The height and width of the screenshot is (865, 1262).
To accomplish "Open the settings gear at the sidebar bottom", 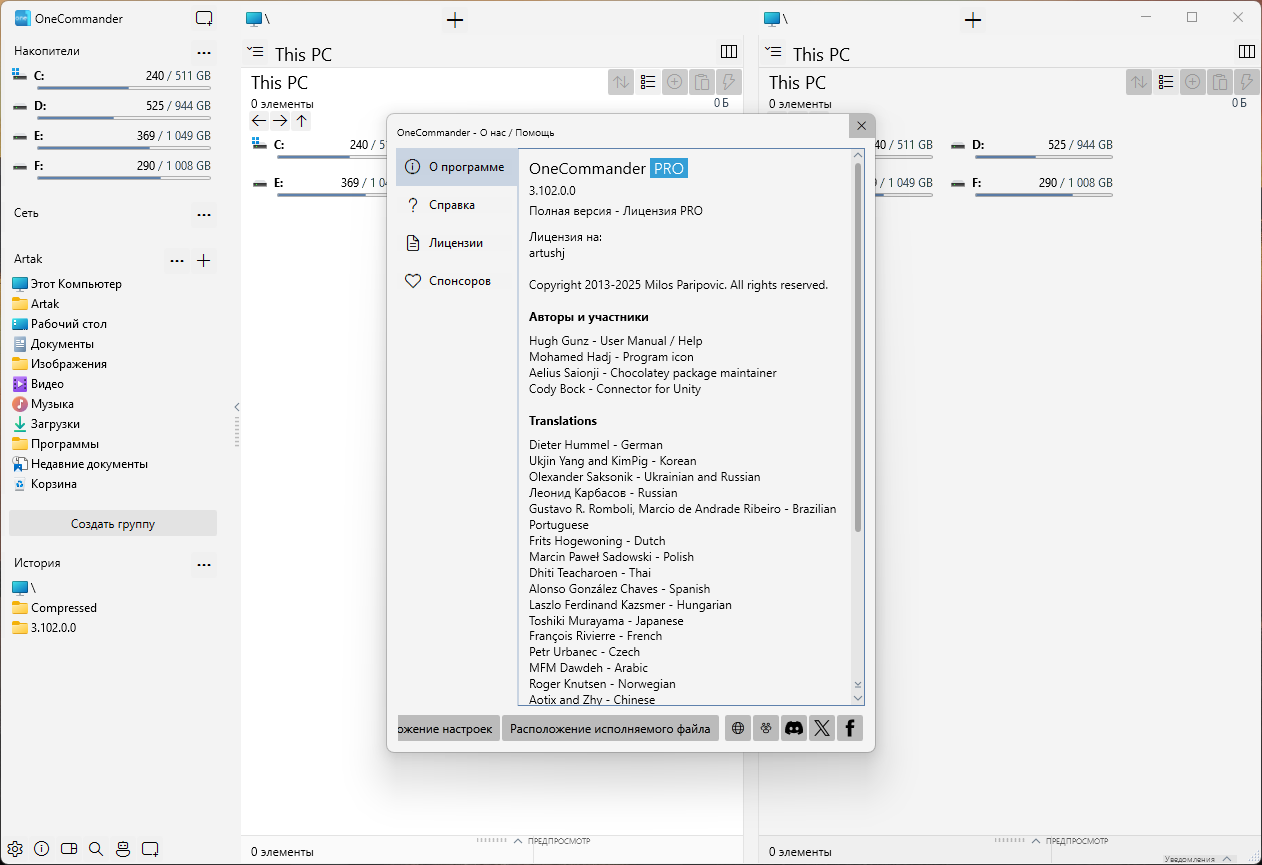I will tap(15, 848).
